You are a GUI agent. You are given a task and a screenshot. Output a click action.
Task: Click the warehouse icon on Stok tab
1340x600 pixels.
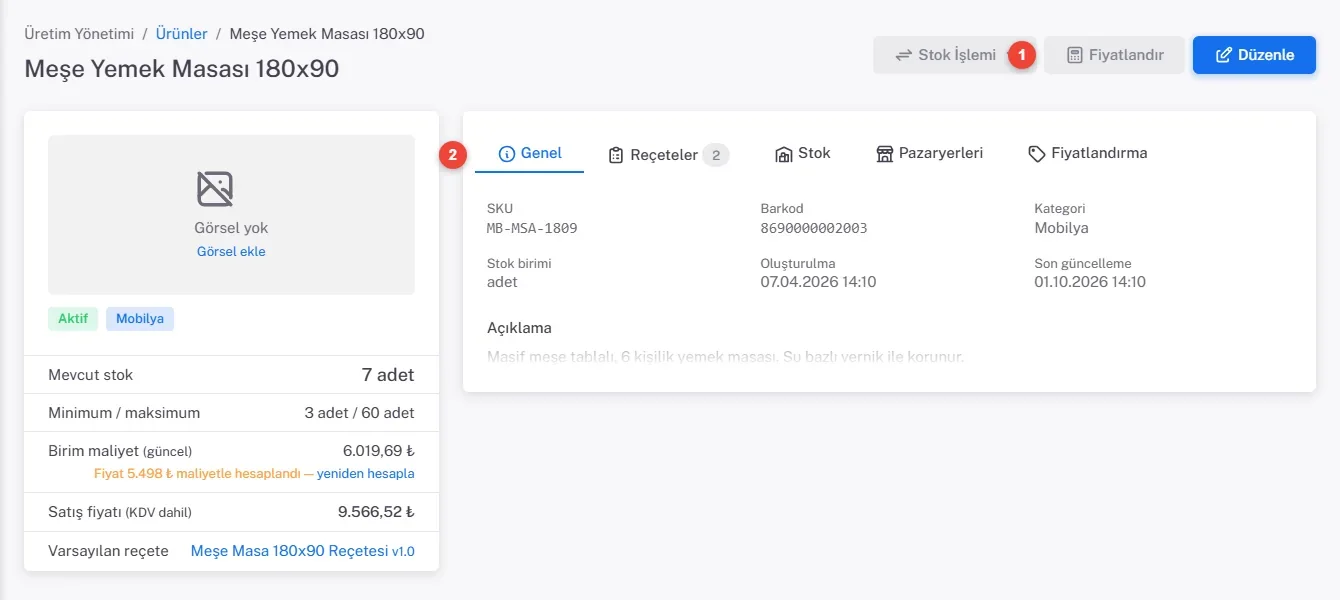(x=784, y=154)
